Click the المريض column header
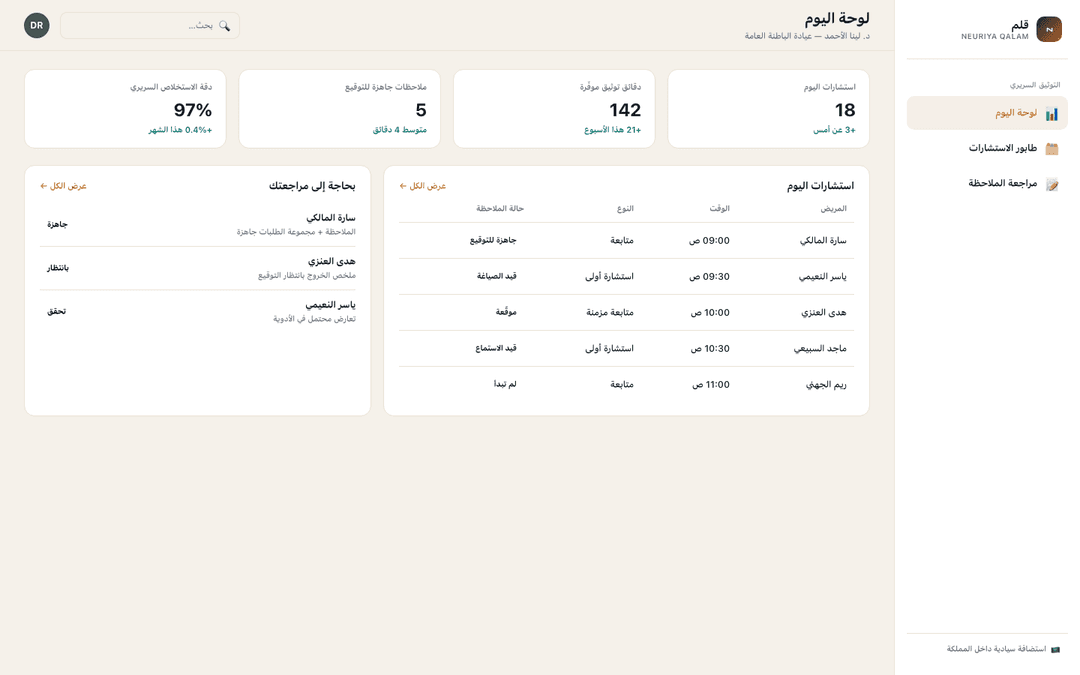This screenshot has width=1080, height=675. (x=833, y=208)
